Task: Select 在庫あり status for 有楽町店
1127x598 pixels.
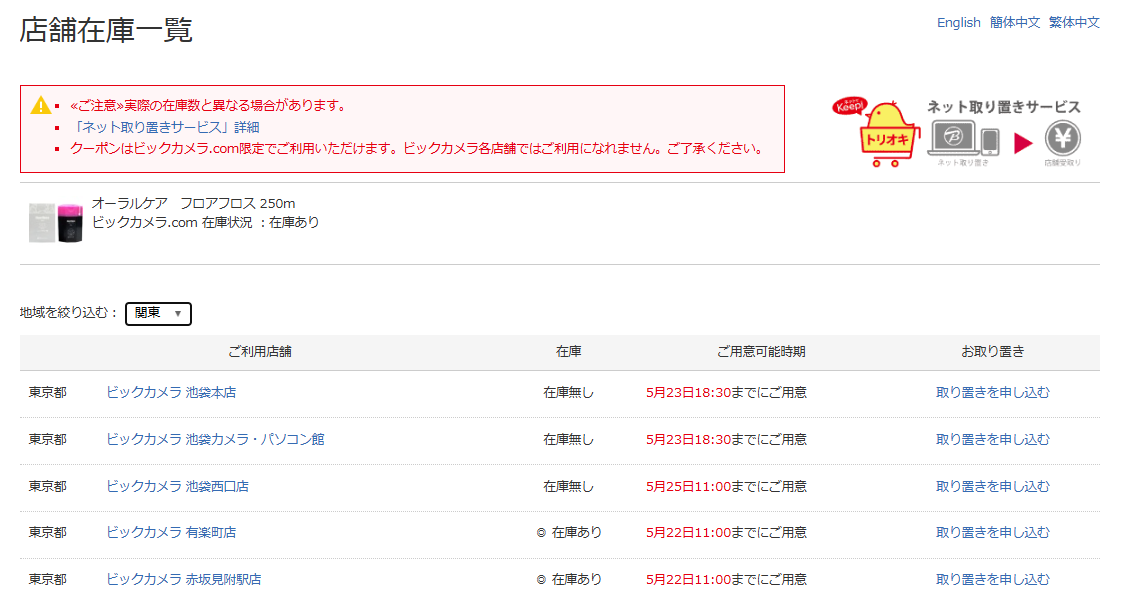Action: pyautogui.click(x=569, y=533)
